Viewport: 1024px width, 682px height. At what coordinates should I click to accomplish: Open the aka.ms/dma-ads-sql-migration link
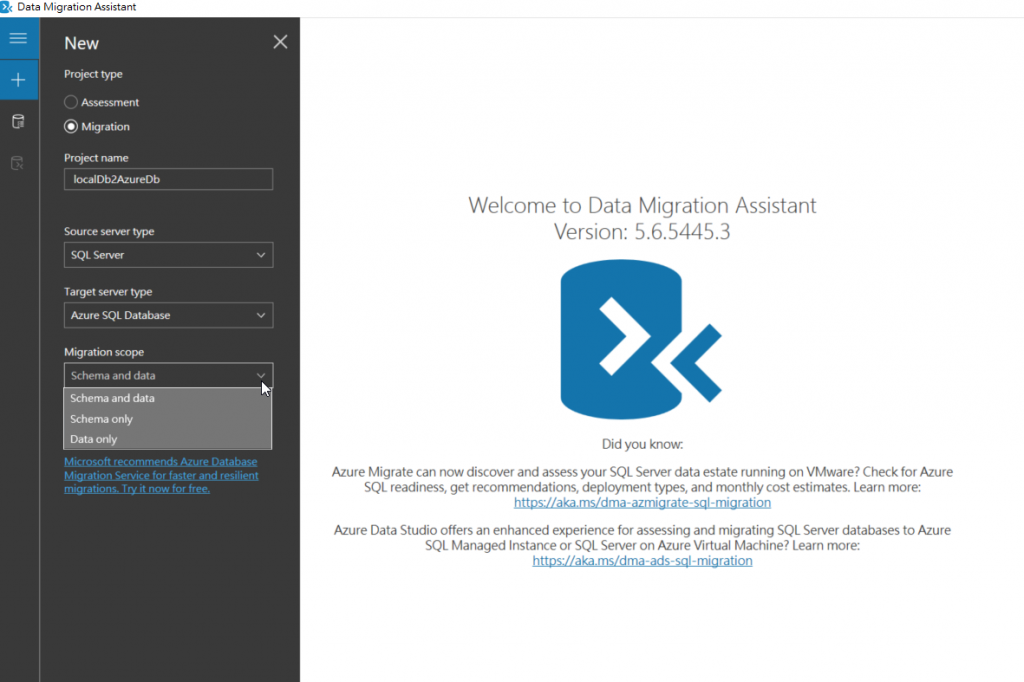(642, 560)
